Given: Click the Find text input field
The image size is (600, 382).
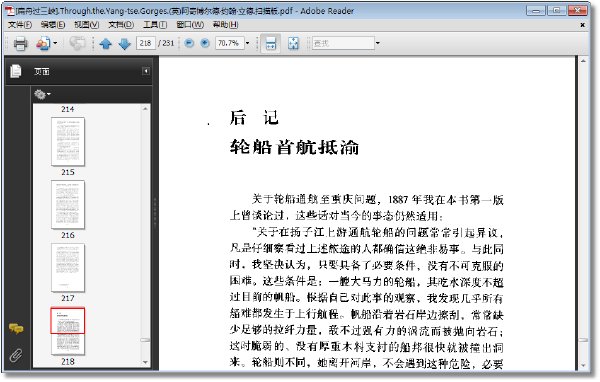Looking at the screenshot, I should [x=343, y=43].
